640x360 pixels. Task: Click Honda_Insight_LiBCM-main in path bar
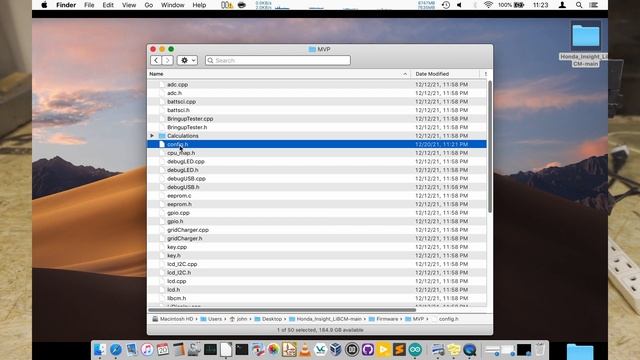[325, 319]
